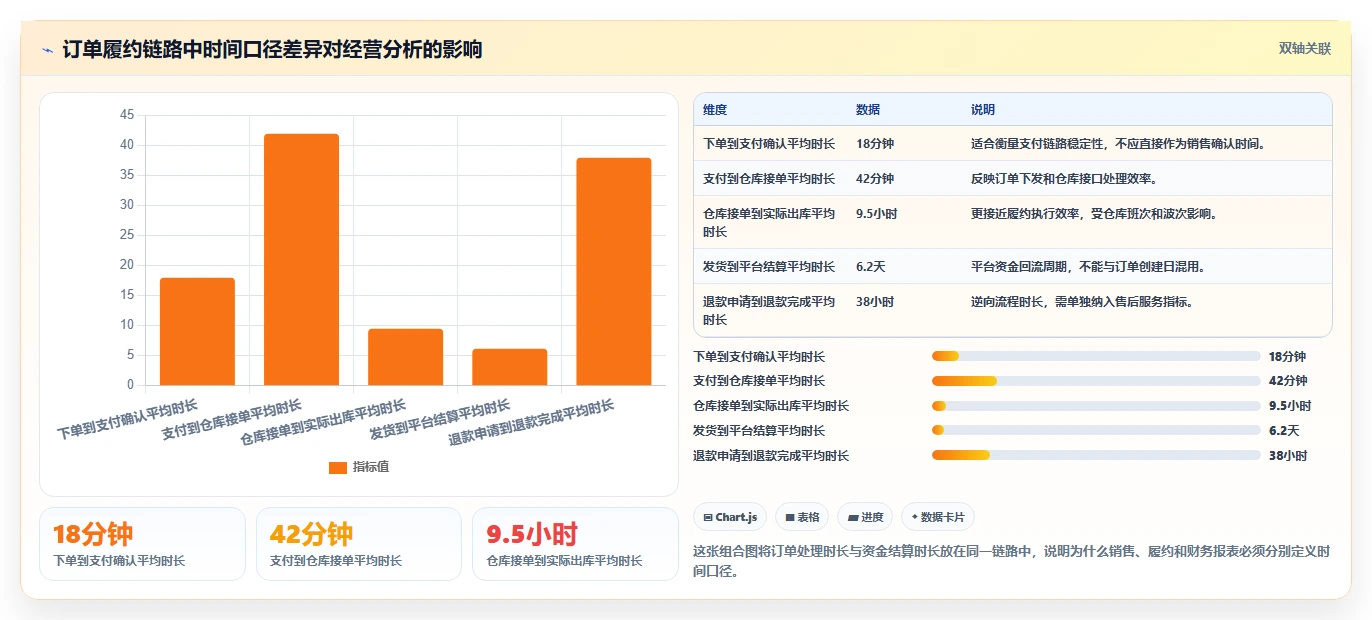Click the 6.2天 progress bar
This screenshot has height=620, width=1372.
click(1096, 431)
